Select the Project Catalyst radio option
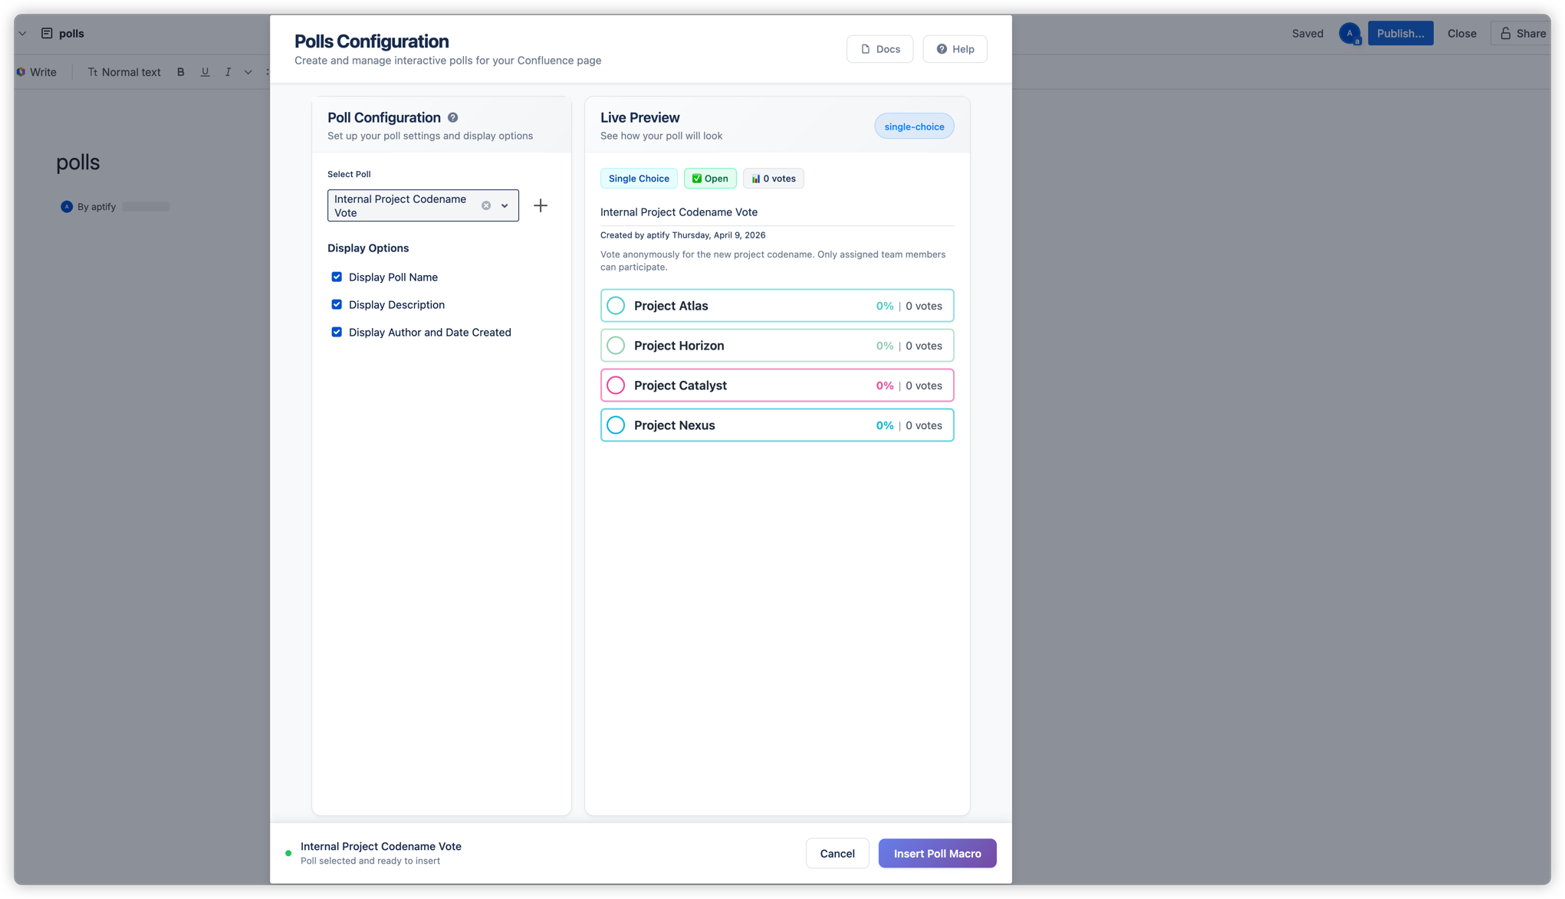Viewport: 1565px width, 899px height. tap(616, 385)
